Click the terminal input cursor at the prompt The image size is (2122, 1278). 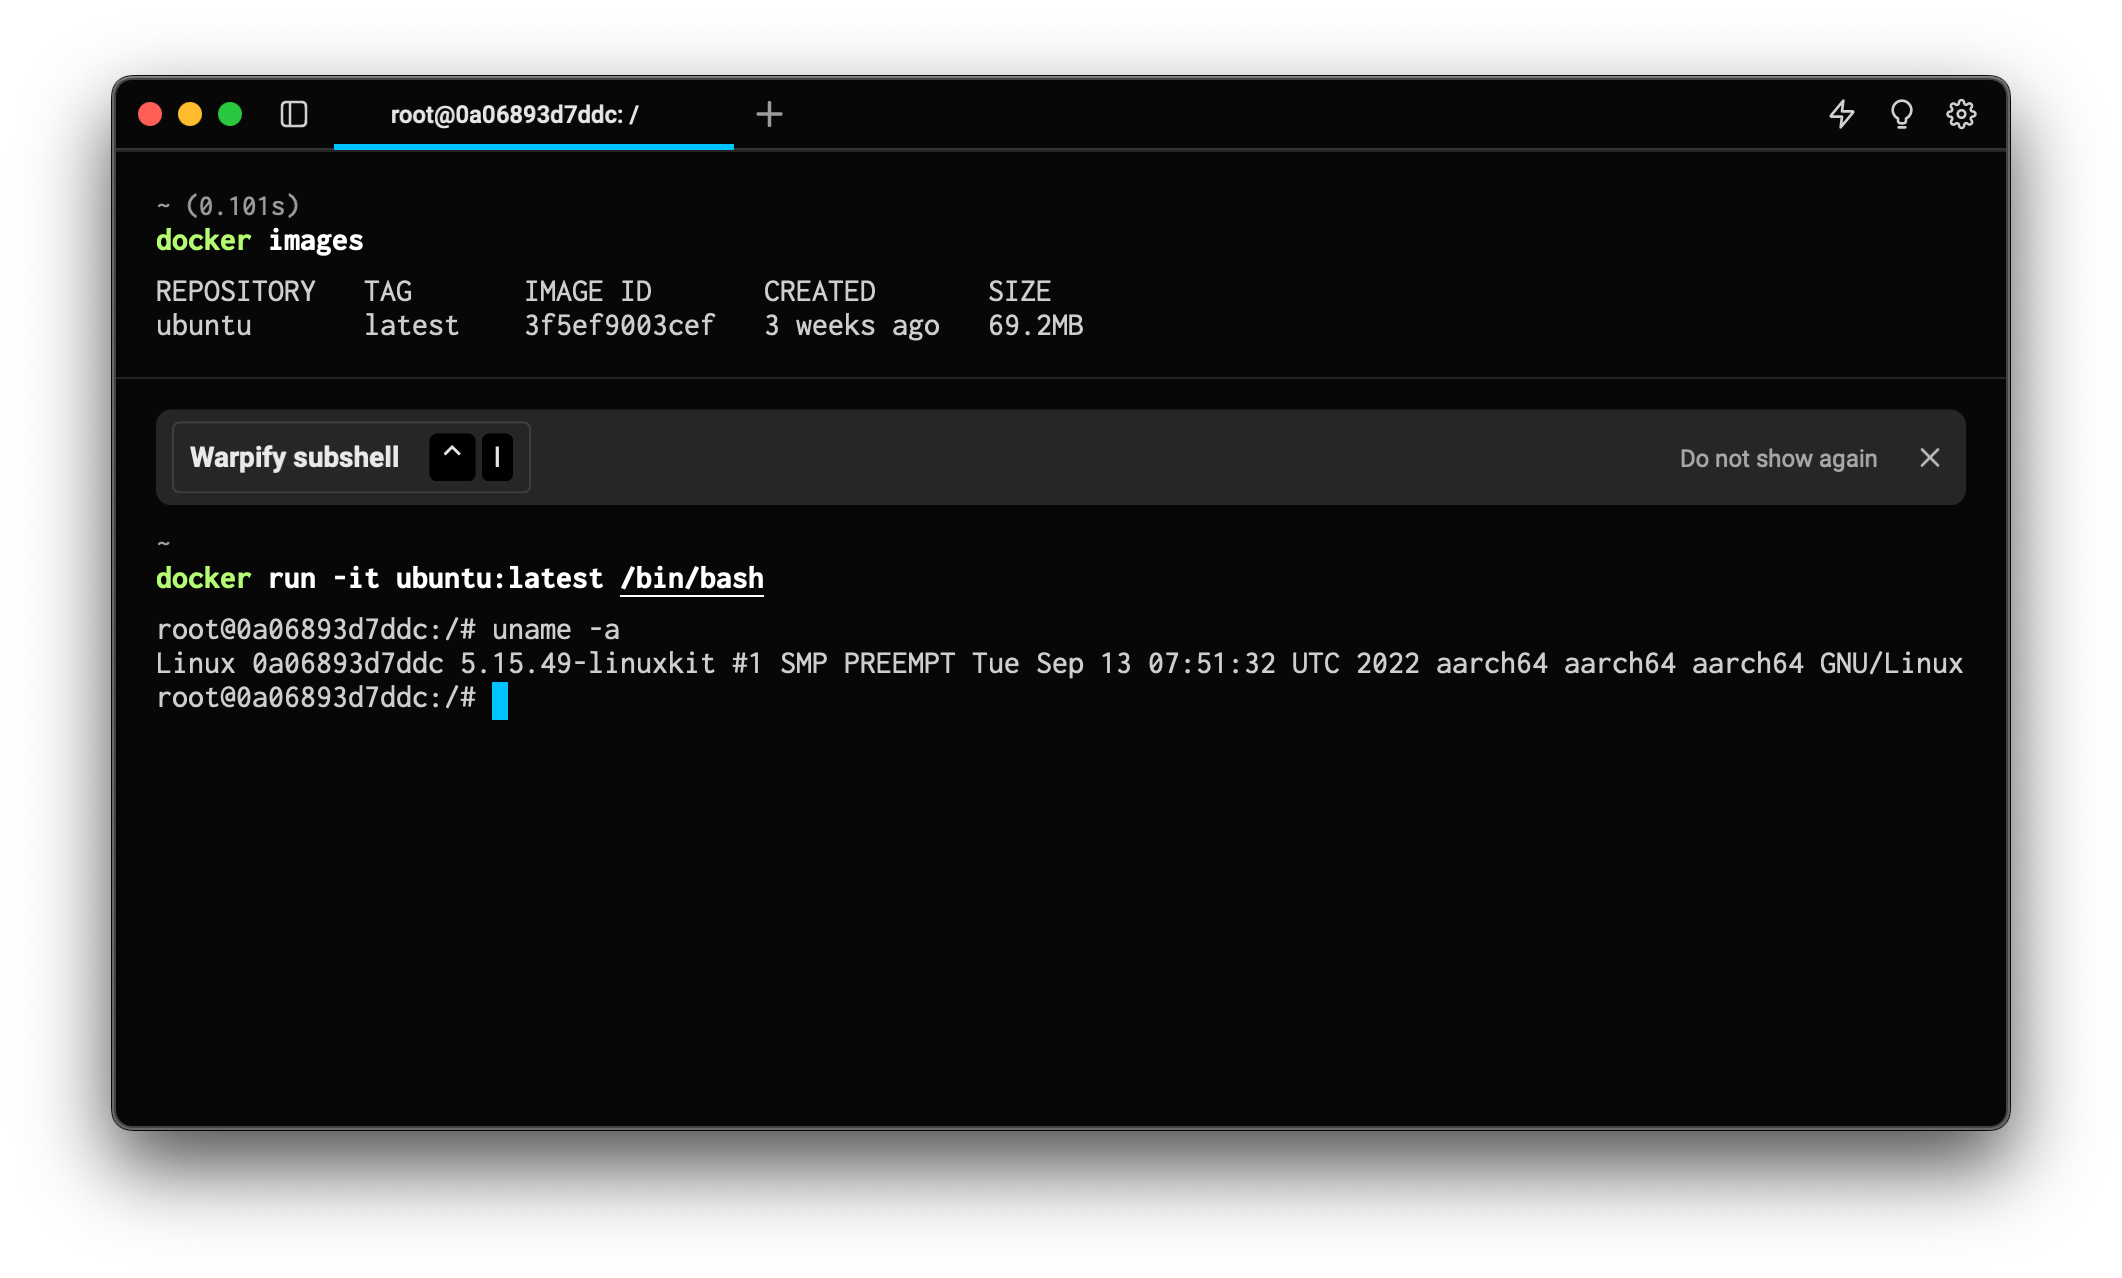(x=500, y=701)
